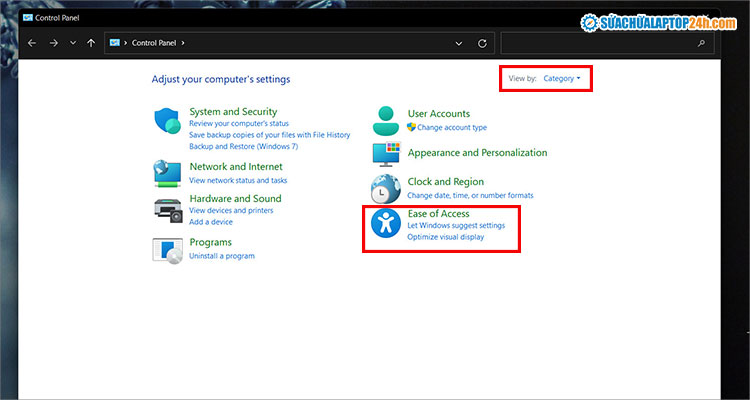Click the refresh button in address bar
750x400 pixels.
[483, 43]
